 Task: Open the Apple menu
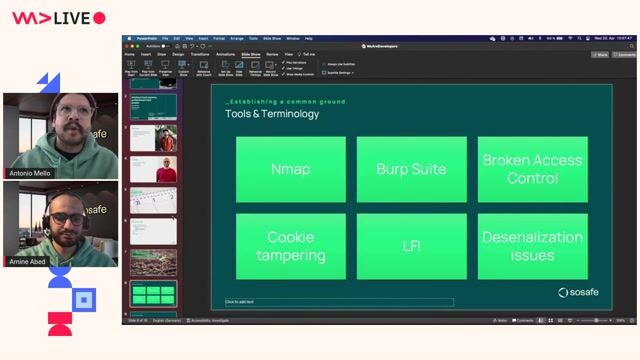click(x=129, y=38)
